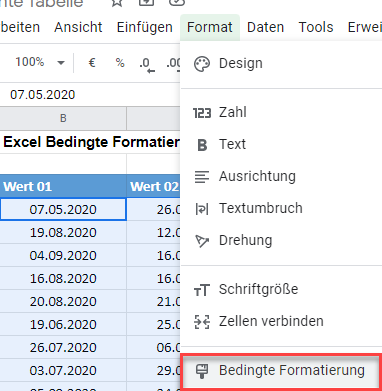The height and width of the screenshot is (391, 382).
Task: Click the rotation icon beside Drehung
Action: click(202, 241)
